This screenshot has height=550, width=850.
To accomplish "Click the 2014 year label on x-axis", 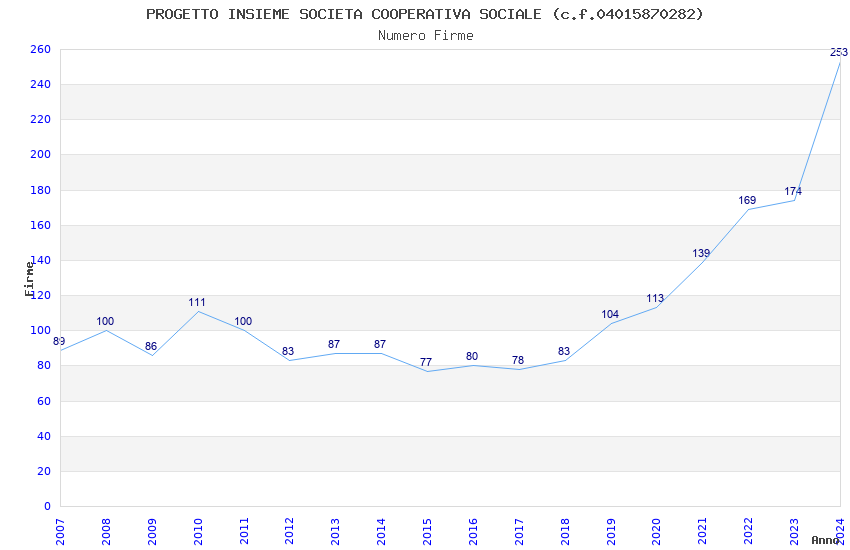I will point(381,532).
